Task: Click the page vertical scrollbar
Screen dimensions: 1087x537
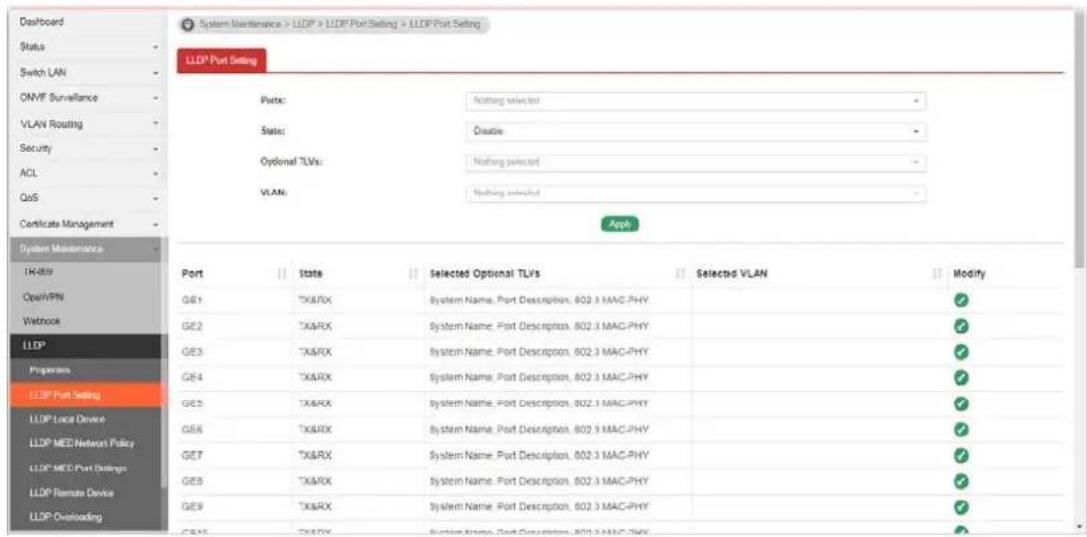Action: click(x=1080, y=139)
